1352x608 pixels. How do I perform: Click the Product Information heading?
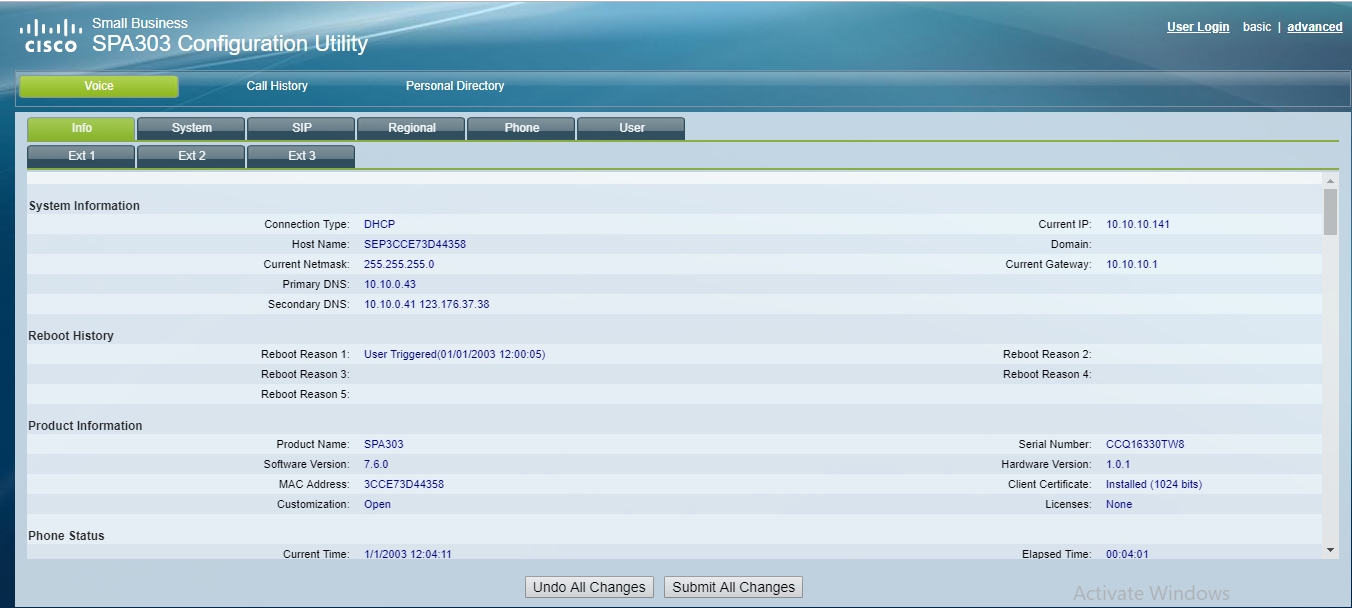85,426
